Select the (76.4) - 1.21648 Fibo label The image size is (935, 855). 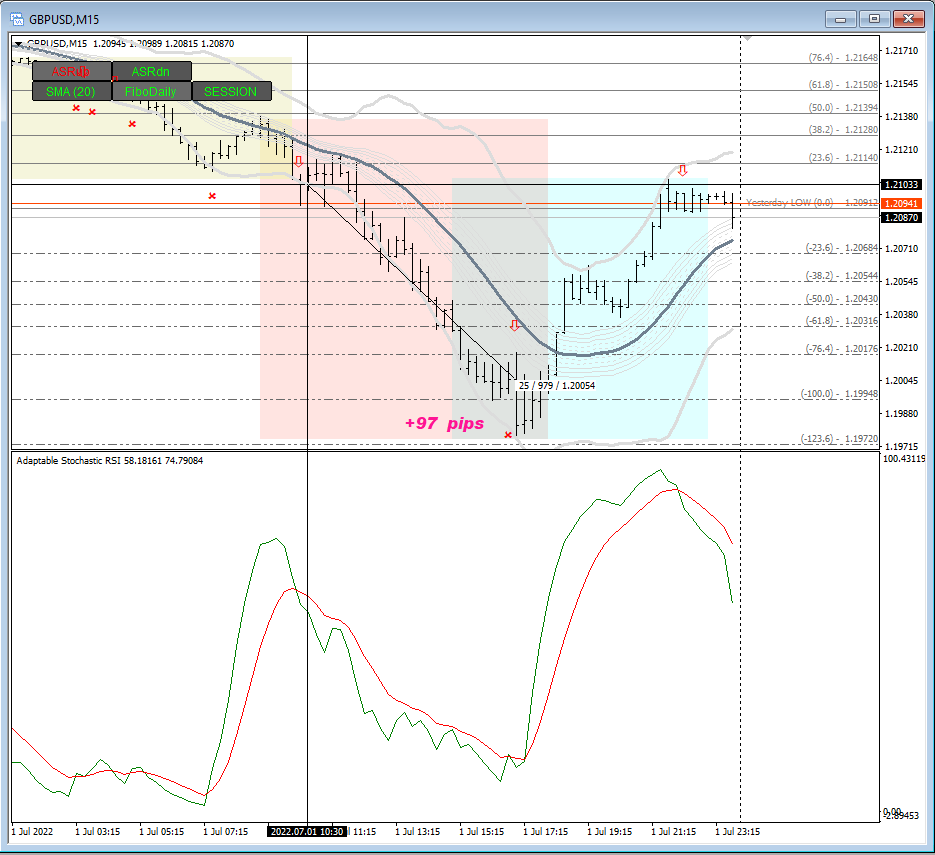[843, 57]
